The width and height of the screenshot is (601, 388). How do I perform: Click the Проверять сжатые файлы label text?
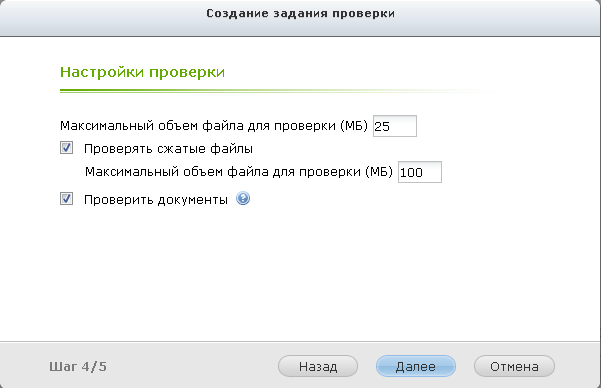tap(168, 148)
